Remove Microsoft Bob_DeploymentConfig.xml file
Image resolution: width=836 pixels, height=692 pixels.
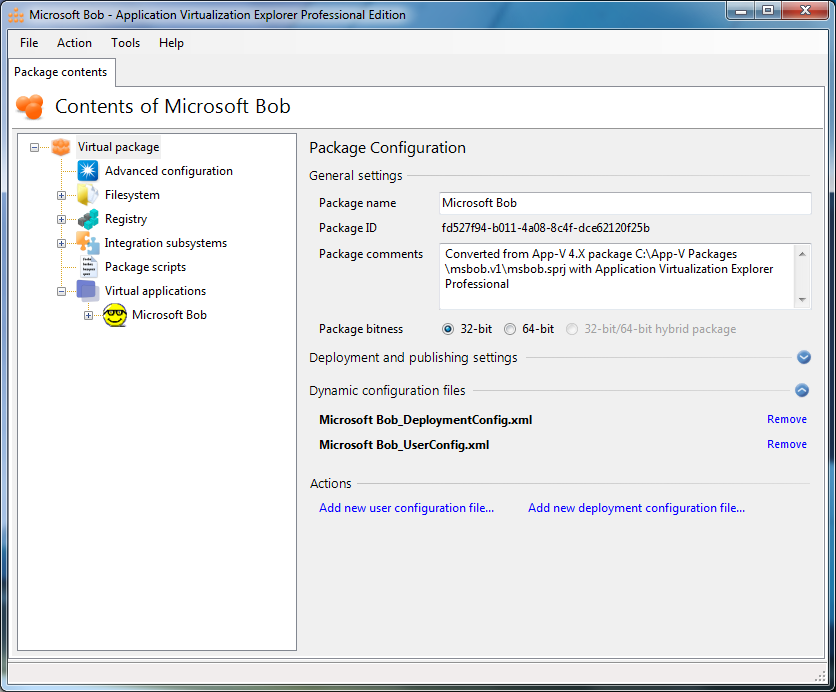786,419
